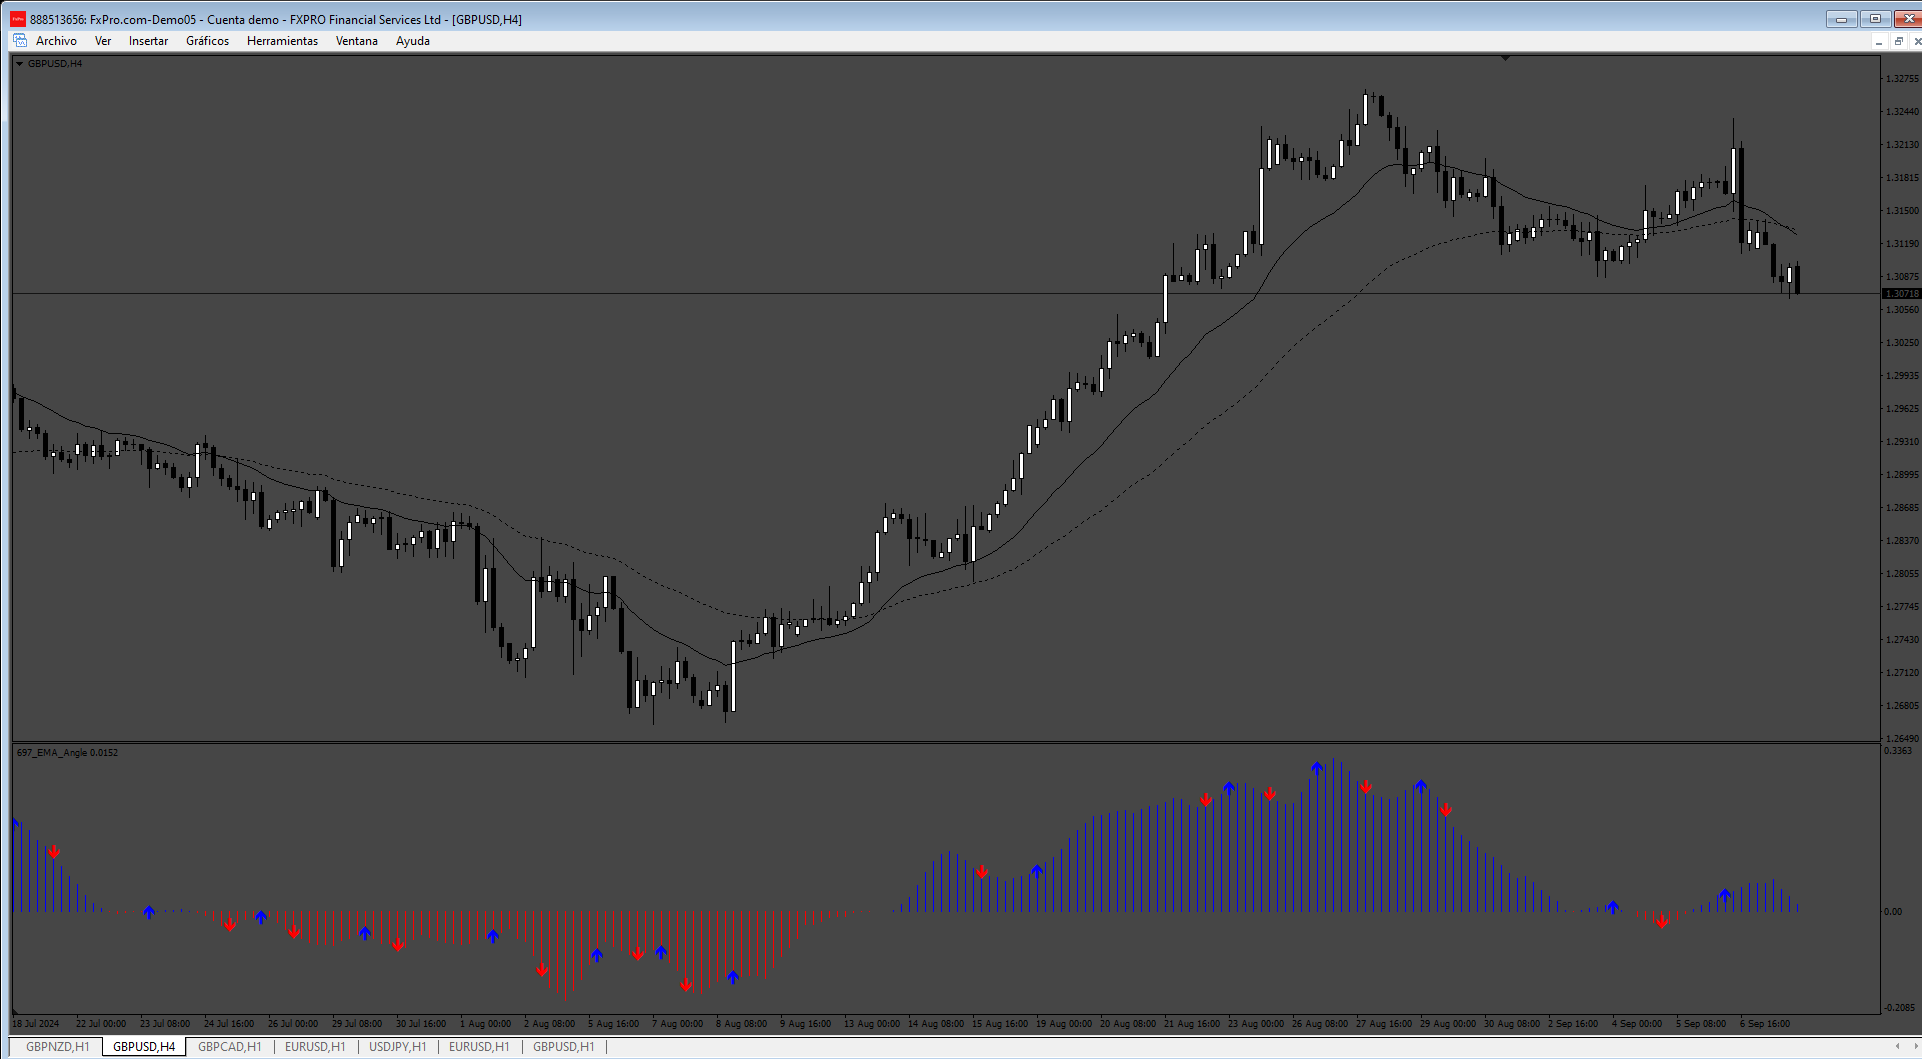Click the 1.28055 price axis label
1922x1059 pixels.
coord(1902,574)
